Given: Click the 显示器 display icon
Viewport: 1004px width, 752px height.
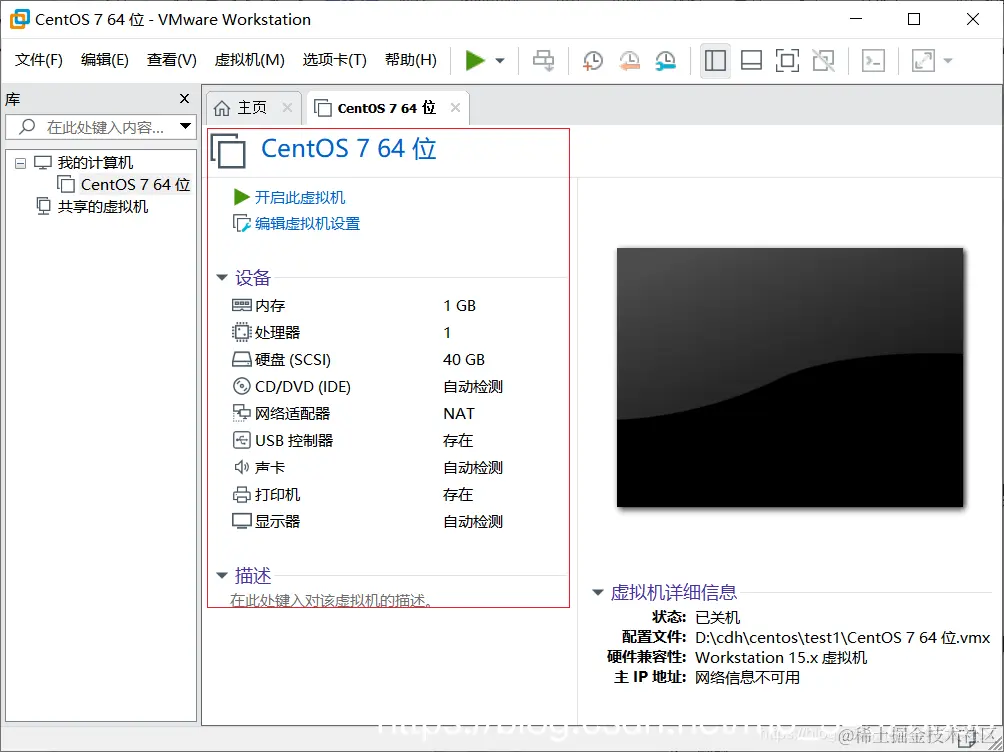Looking at the screenshot, I should pos(241,521).
